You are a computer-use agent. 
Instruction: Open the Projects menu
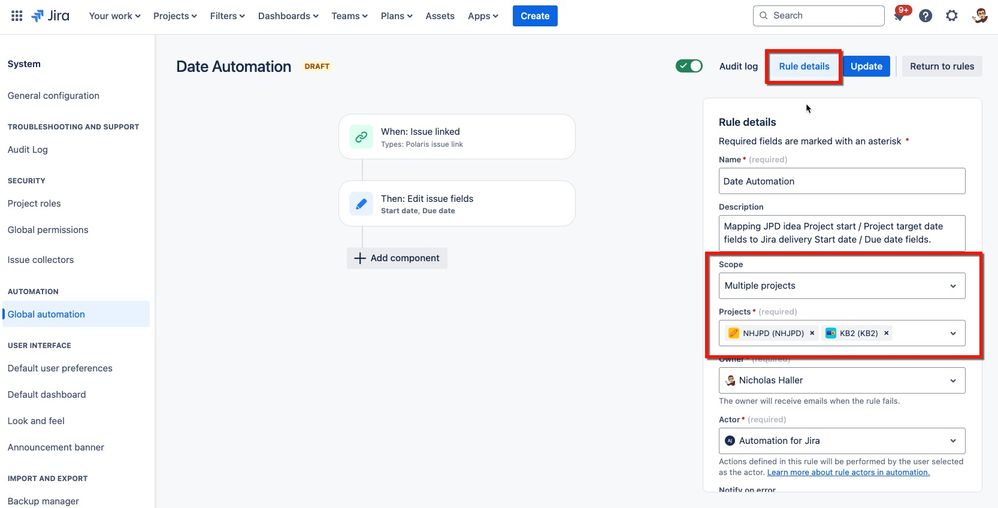(175, 16)
